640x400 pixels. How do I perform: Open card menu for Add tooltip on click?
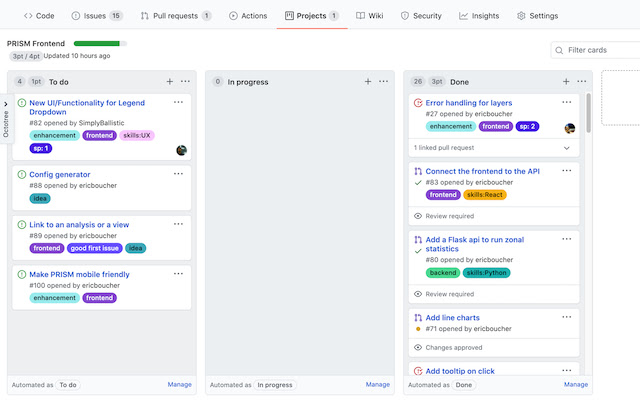tap(567, 370)
